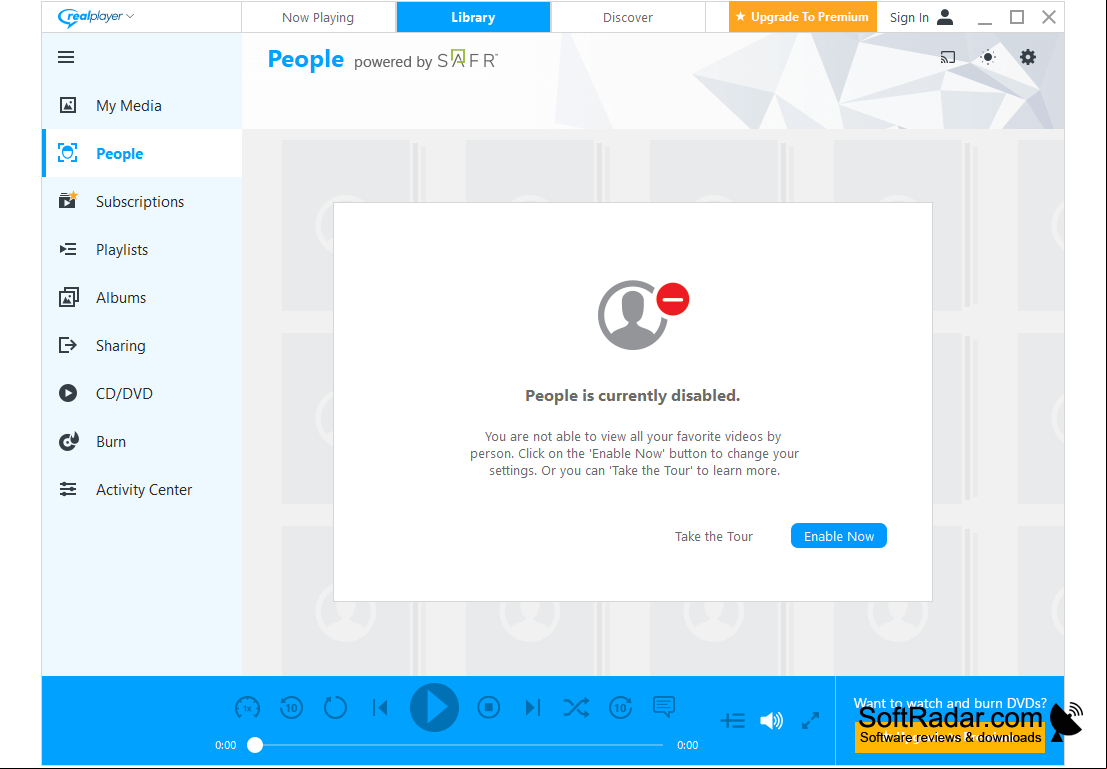Image resolution: width=1107 pixels, height=769 pixels.
Task: Click the Sharing arrow icon
Action: (68, 345)
